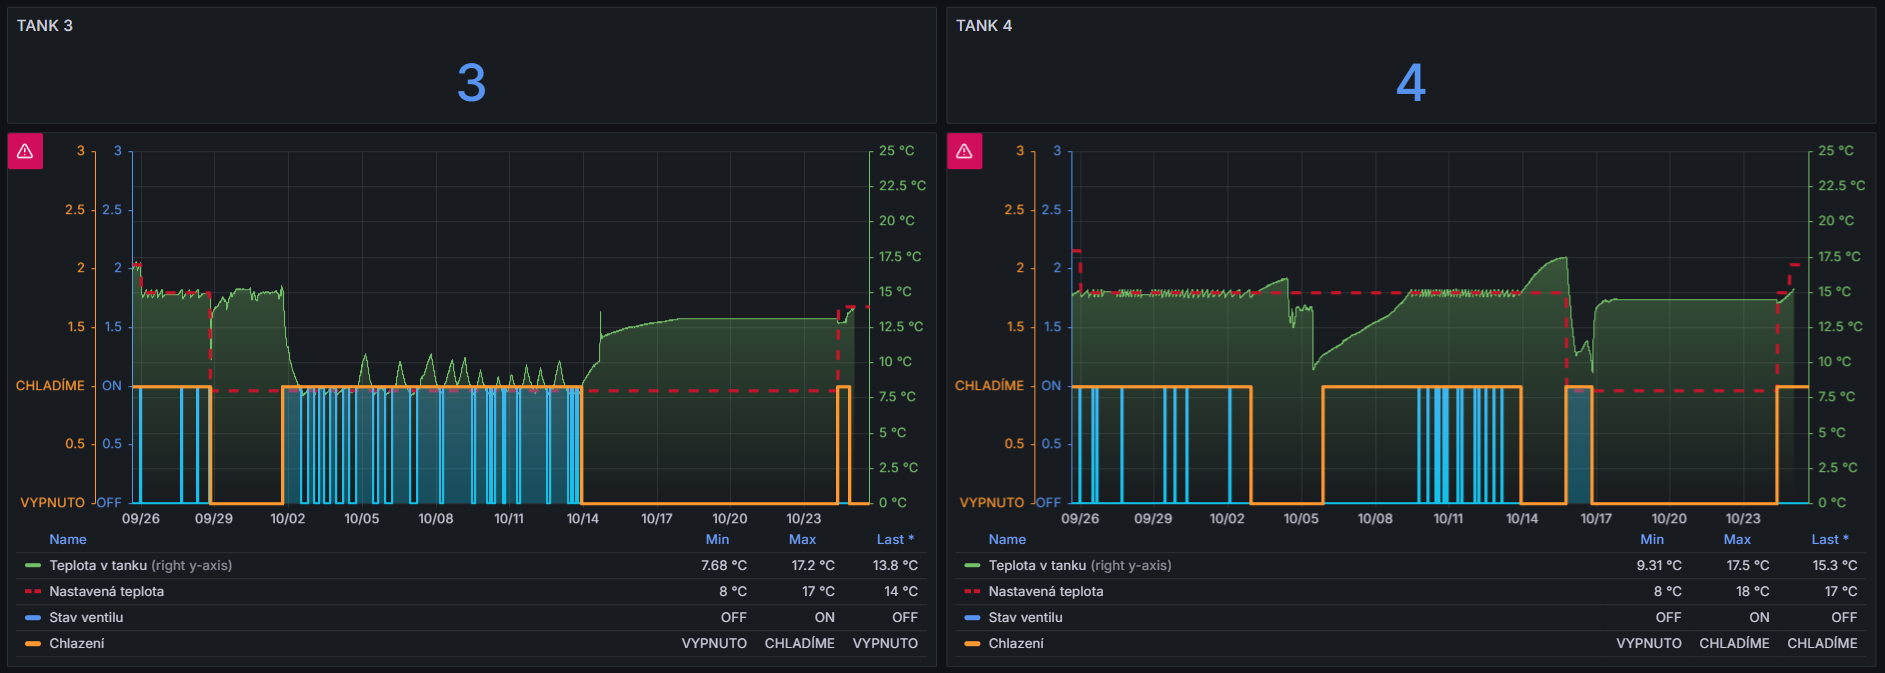Open the TANK 4 panel title menu
Screen dimensions: 1885x673
pyautogui.click(x=984, y=26)
